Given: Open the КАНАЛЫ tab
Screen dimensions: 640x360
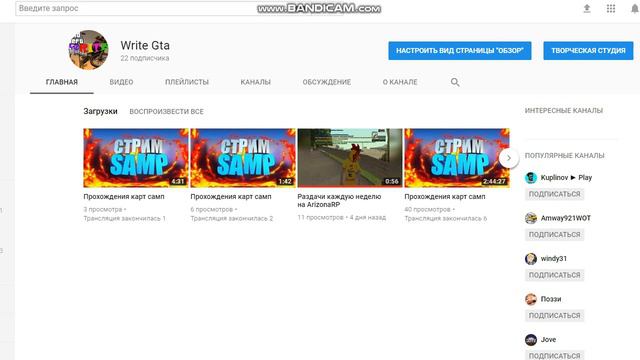Looking at the screenshot, I should [256, 82].
